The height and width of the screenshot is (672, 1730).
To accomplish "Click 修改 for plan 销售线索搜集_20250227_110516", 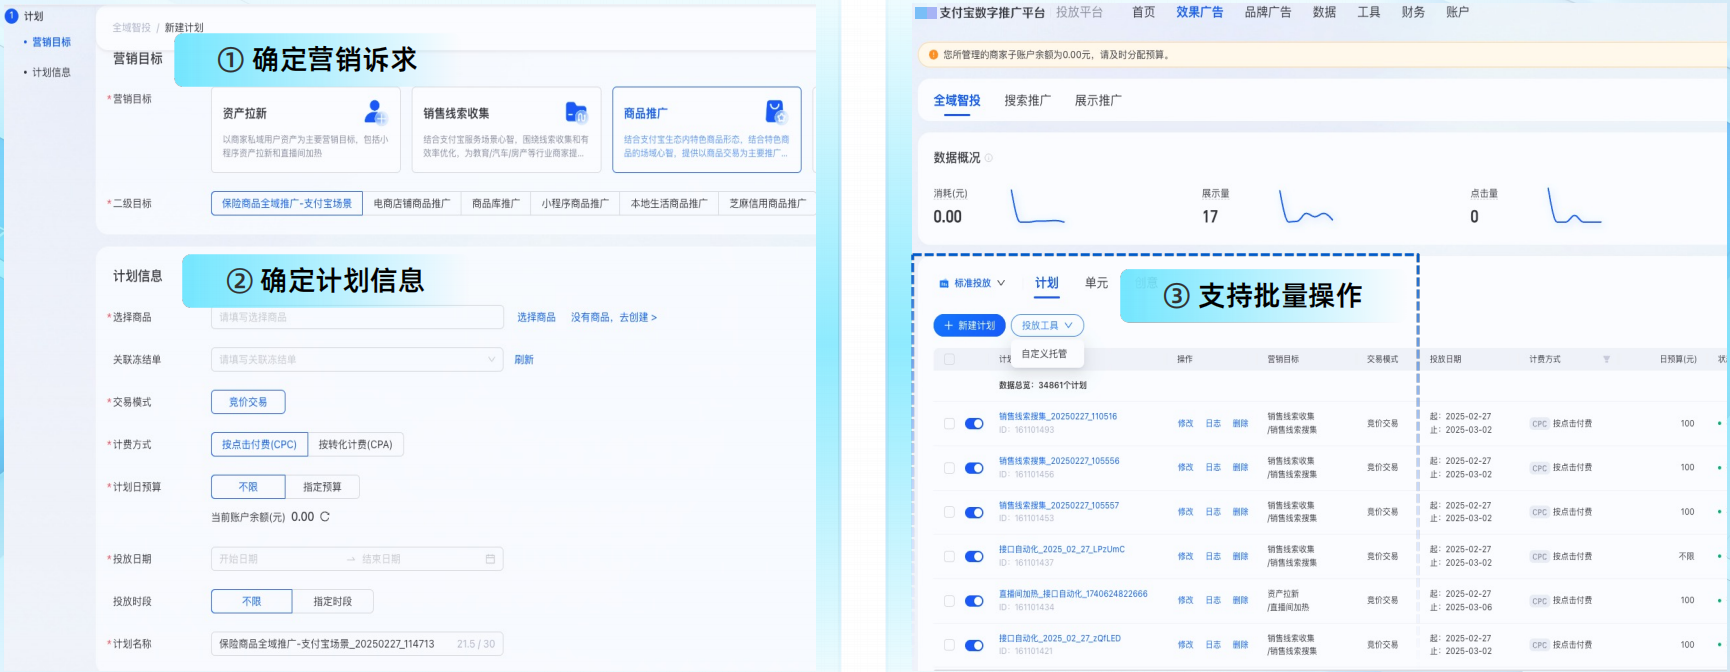I will [1186, 424].
